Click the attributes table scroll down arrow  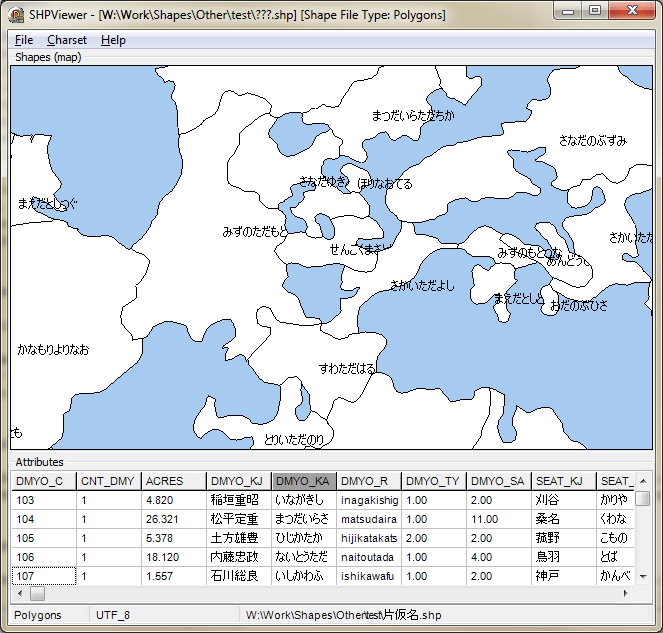tap(643, 576)
